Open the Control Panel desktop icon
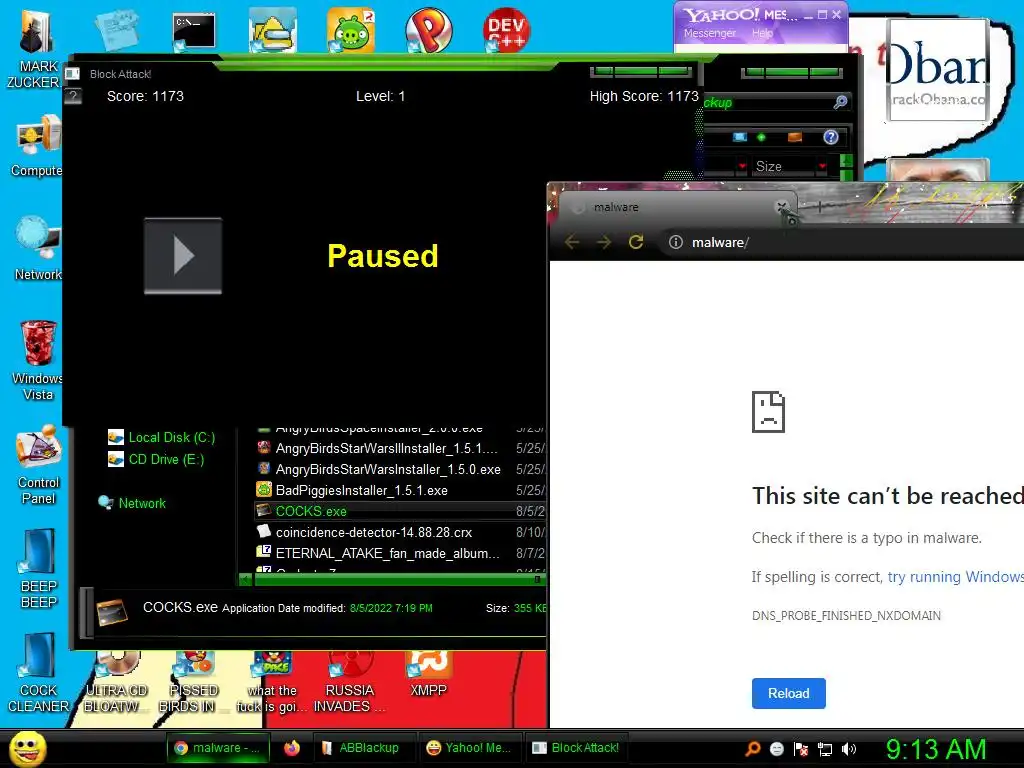This screenshot has width=1024, height=768. click(39, 465)
